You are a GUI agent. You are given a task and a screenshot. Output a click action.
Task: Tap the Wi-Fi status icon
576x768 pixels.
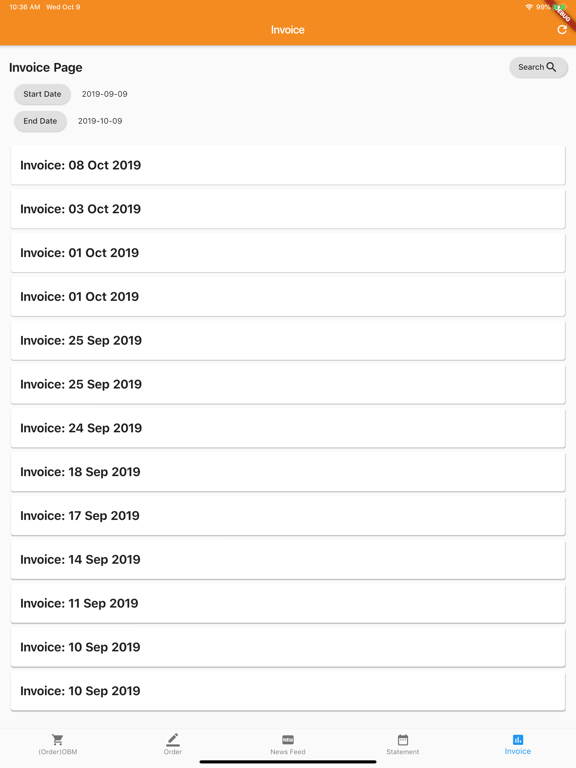pyautogui.click(x=529, y=7)
